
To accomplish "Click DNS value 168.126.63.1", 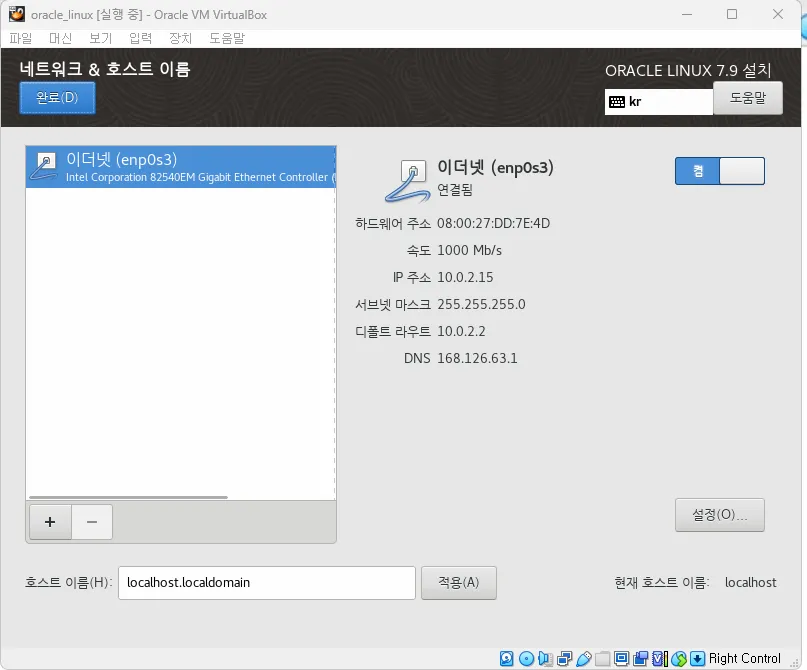I will click(x=477, y=358).
